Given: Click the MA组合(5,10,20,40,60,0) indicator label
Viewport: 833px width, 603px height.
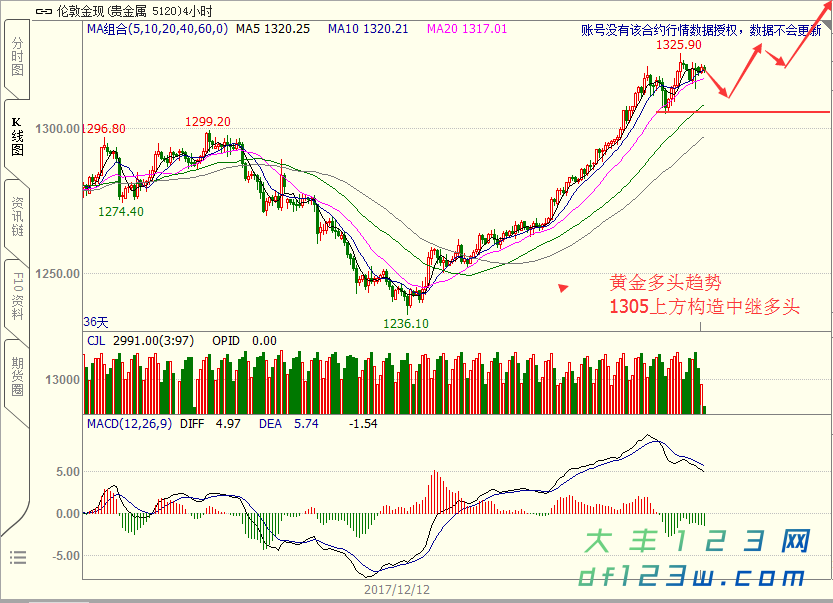Looking at the screenshot, I should [x=157, y=30].
